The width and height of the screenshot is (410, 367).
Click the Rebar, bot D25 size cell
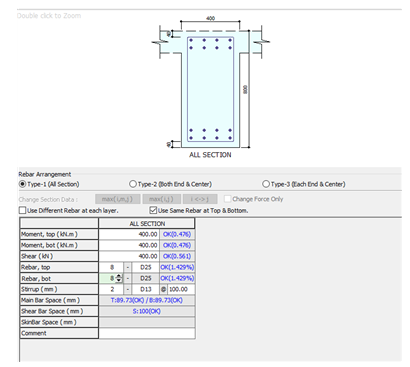[x=146, y=278]
